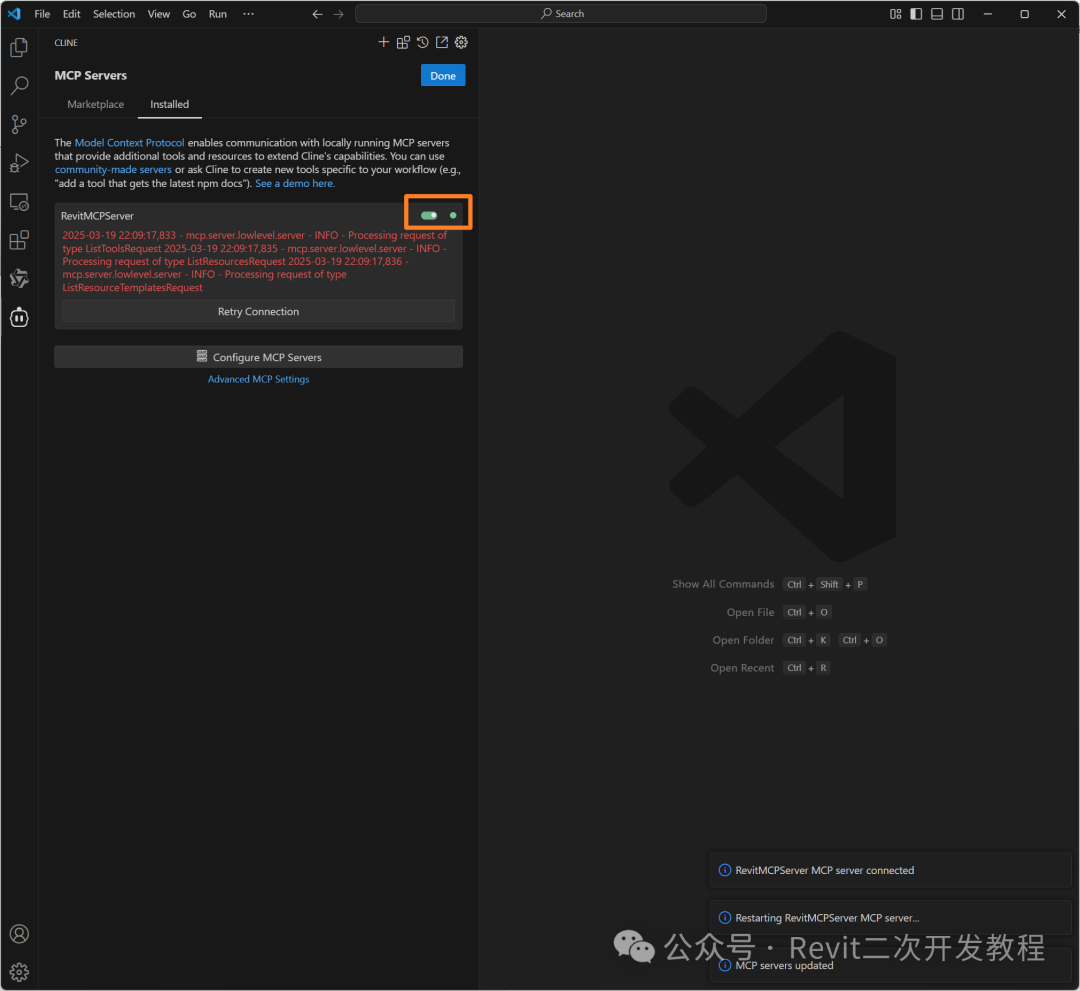Switch to the Marketplace tab
This screenshot has height=991, width=1080.
click(96, 104)
